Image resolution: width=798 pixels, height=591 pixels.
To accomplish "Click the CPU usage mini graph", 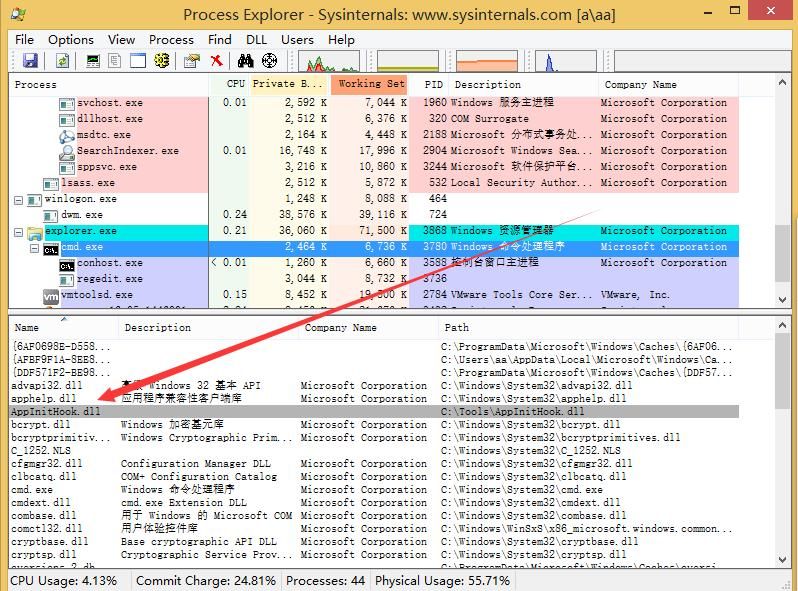I will [x=329, y=61].
